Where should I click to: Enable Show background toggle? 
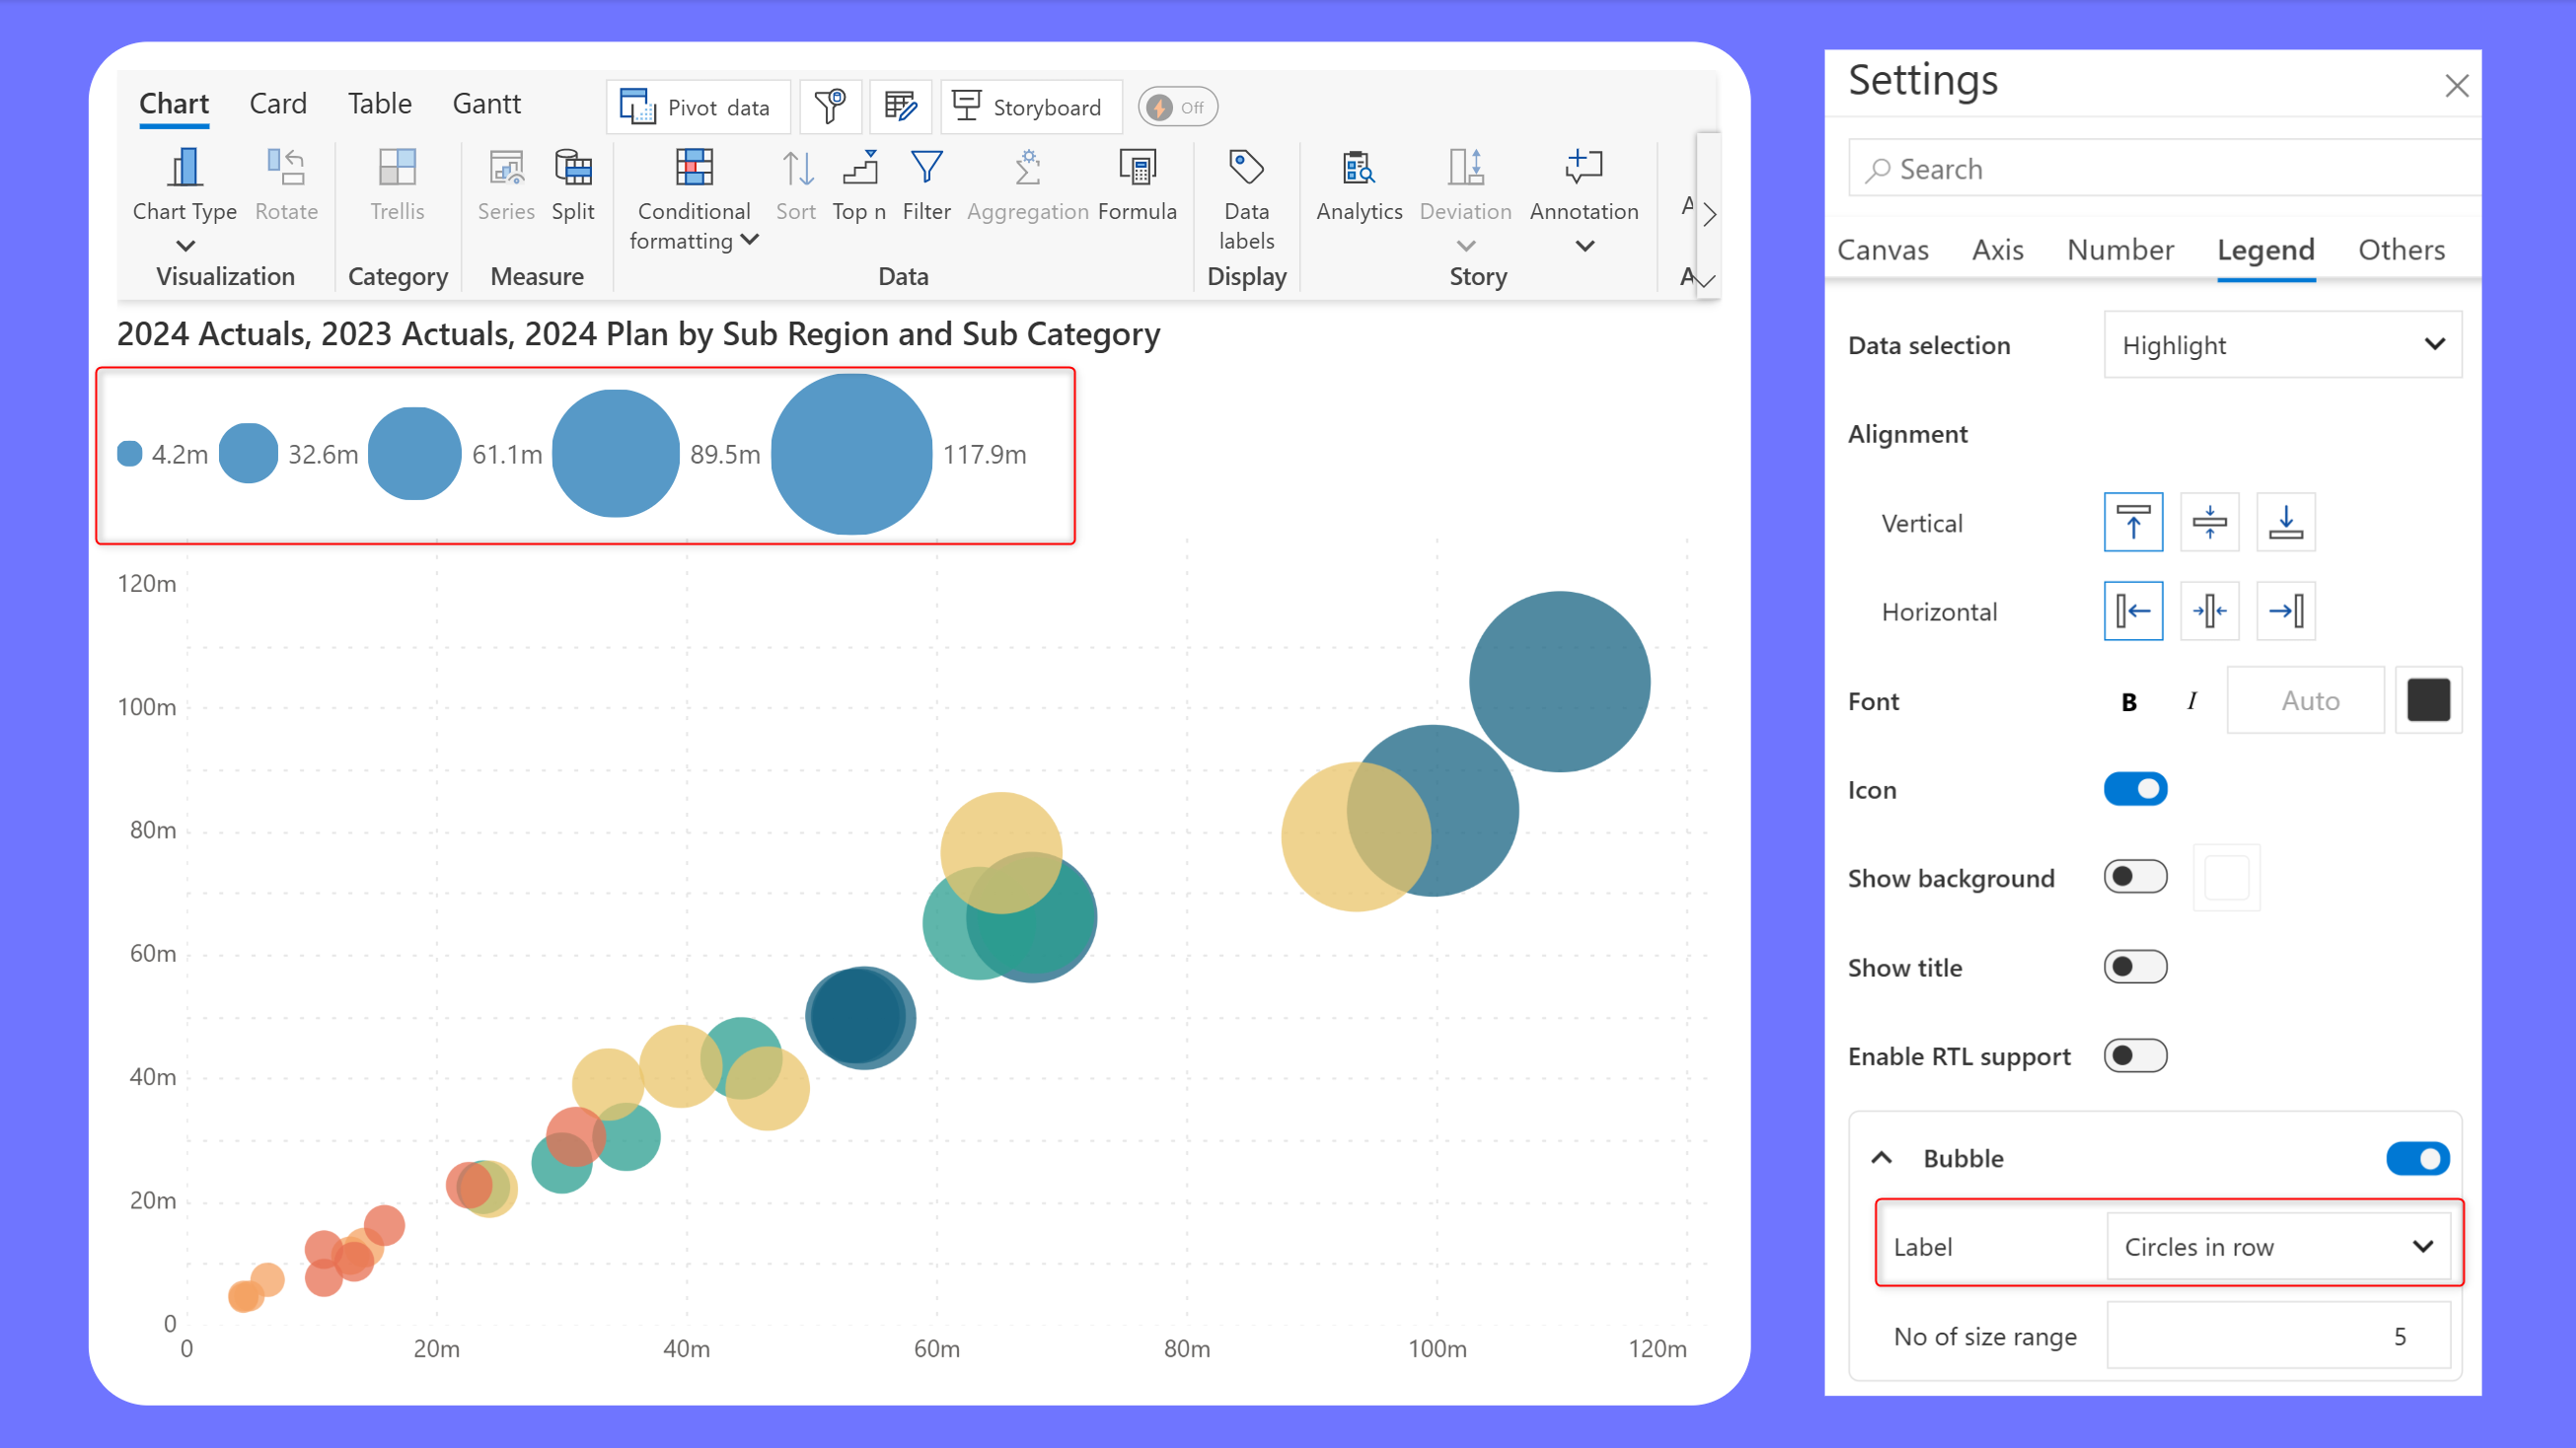pyautogui.click(x=2135, y=877)
